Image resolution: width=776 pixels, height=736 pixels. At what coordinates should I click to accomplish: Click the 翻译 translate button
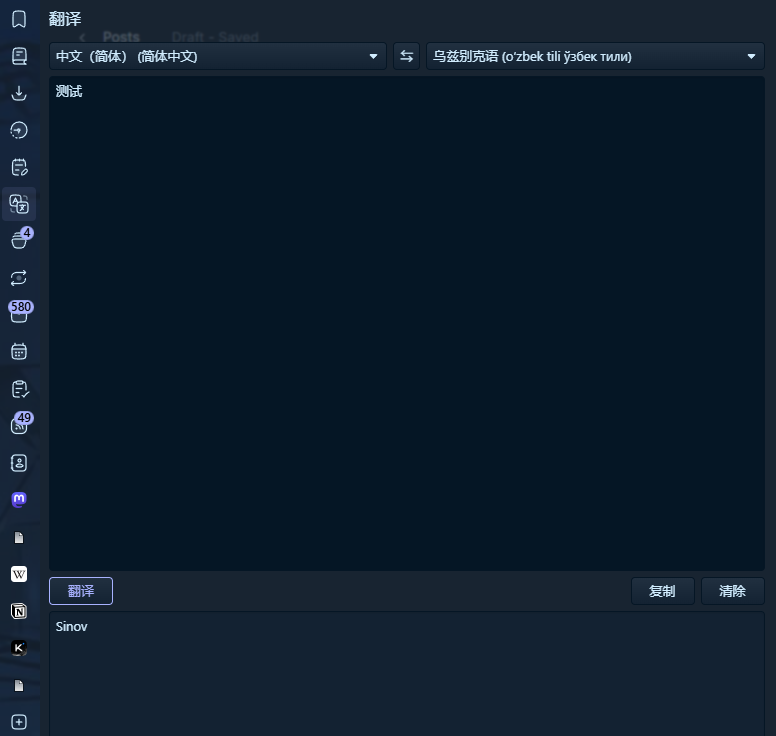[81, 591]
